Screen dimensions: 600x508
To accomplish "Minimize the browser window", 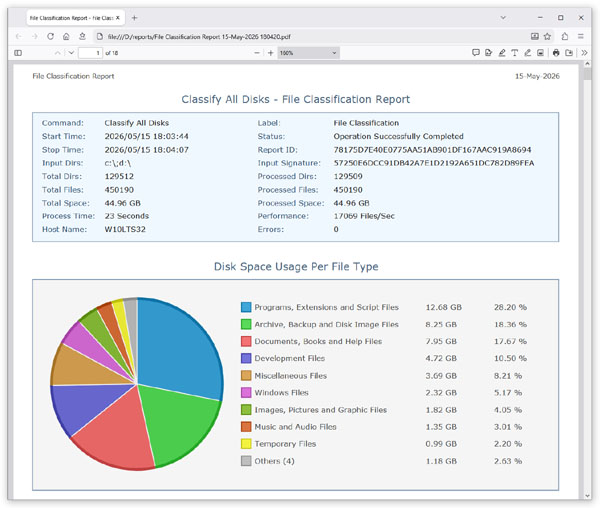I will tap(540, 18).
